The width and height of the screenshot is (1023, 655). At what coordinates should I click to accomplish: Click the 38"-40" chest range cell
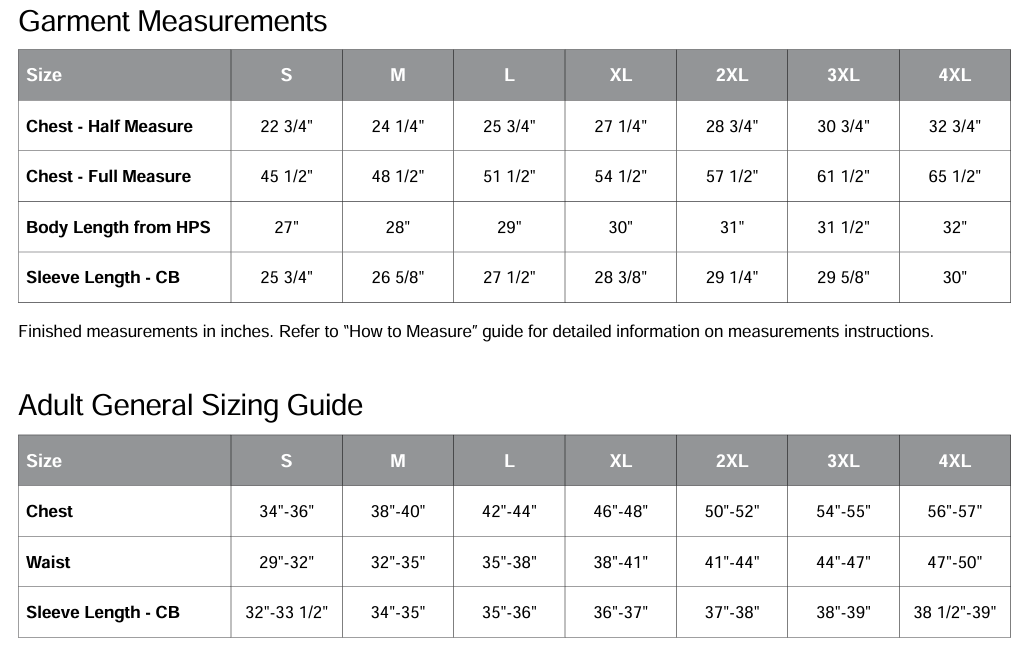pos(397,511)
